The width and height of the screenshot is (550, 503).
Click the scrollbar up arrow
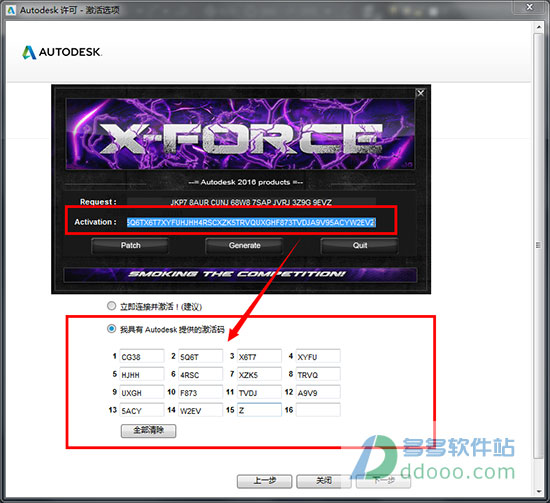coord(538,27)
